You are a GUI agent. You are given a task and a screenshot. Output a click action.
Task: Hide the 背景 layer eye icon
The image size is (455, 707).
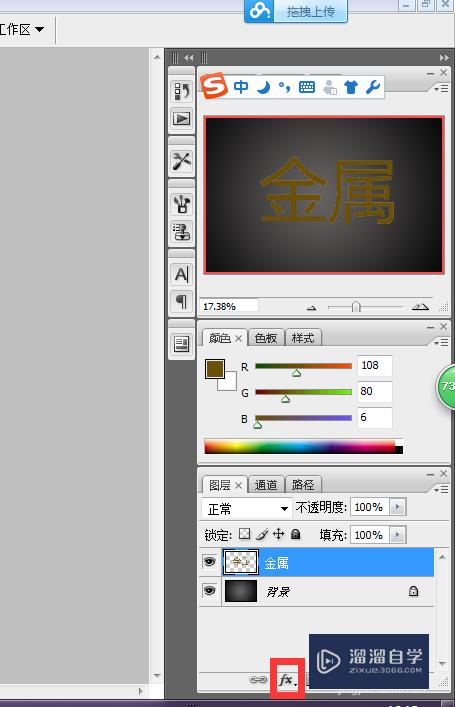(209, 591)
